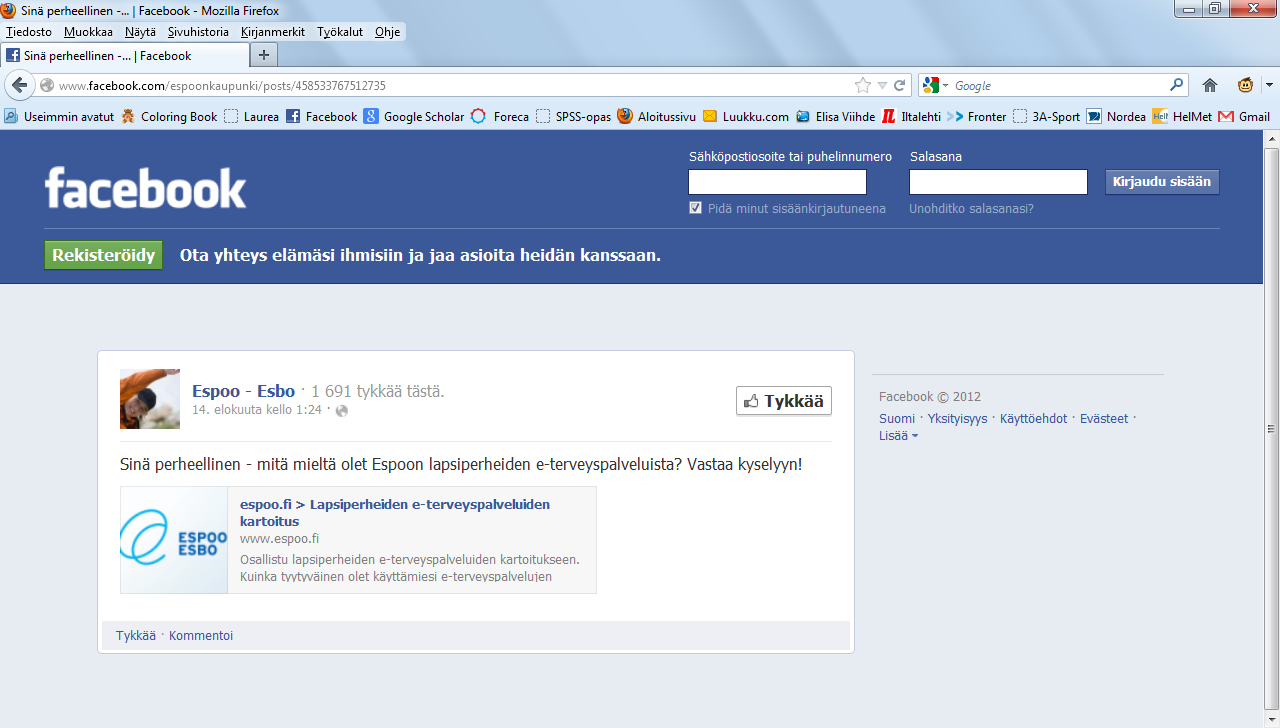Open the search engine selector dropdown
Image resolution: width=1280 pixels, height=728 pixels.
coord(936,85)
